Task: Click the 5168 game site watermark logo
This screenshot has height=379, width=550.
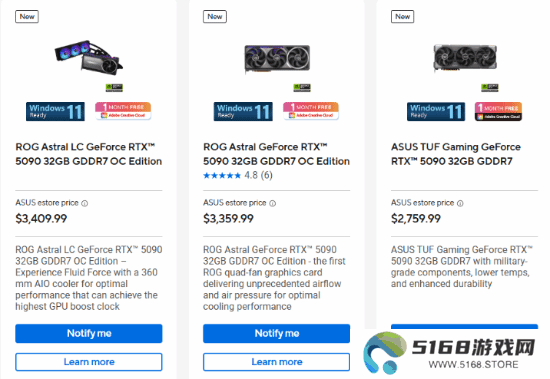Action: (x=449, y=353)
